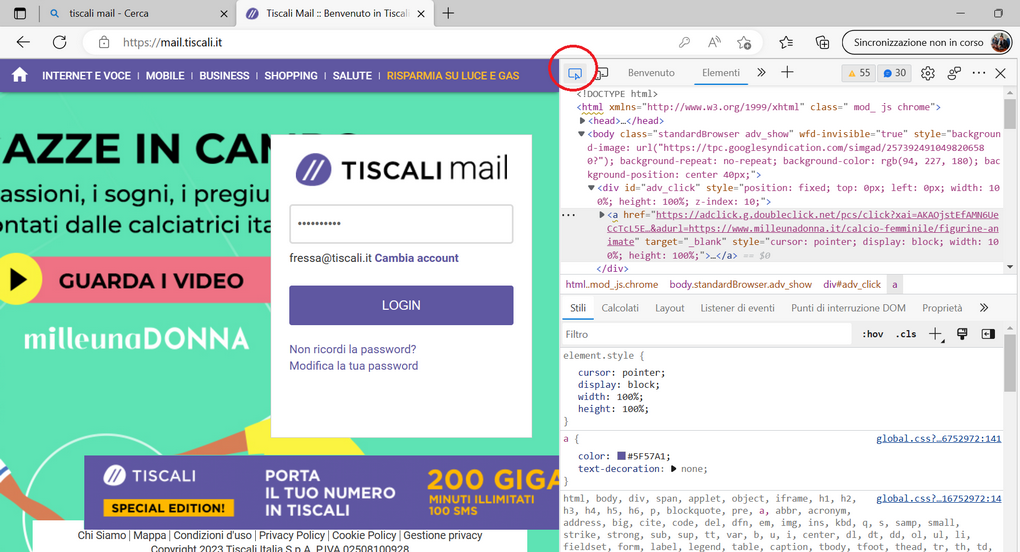Open Non ricordi la password link

click(353, 349)
